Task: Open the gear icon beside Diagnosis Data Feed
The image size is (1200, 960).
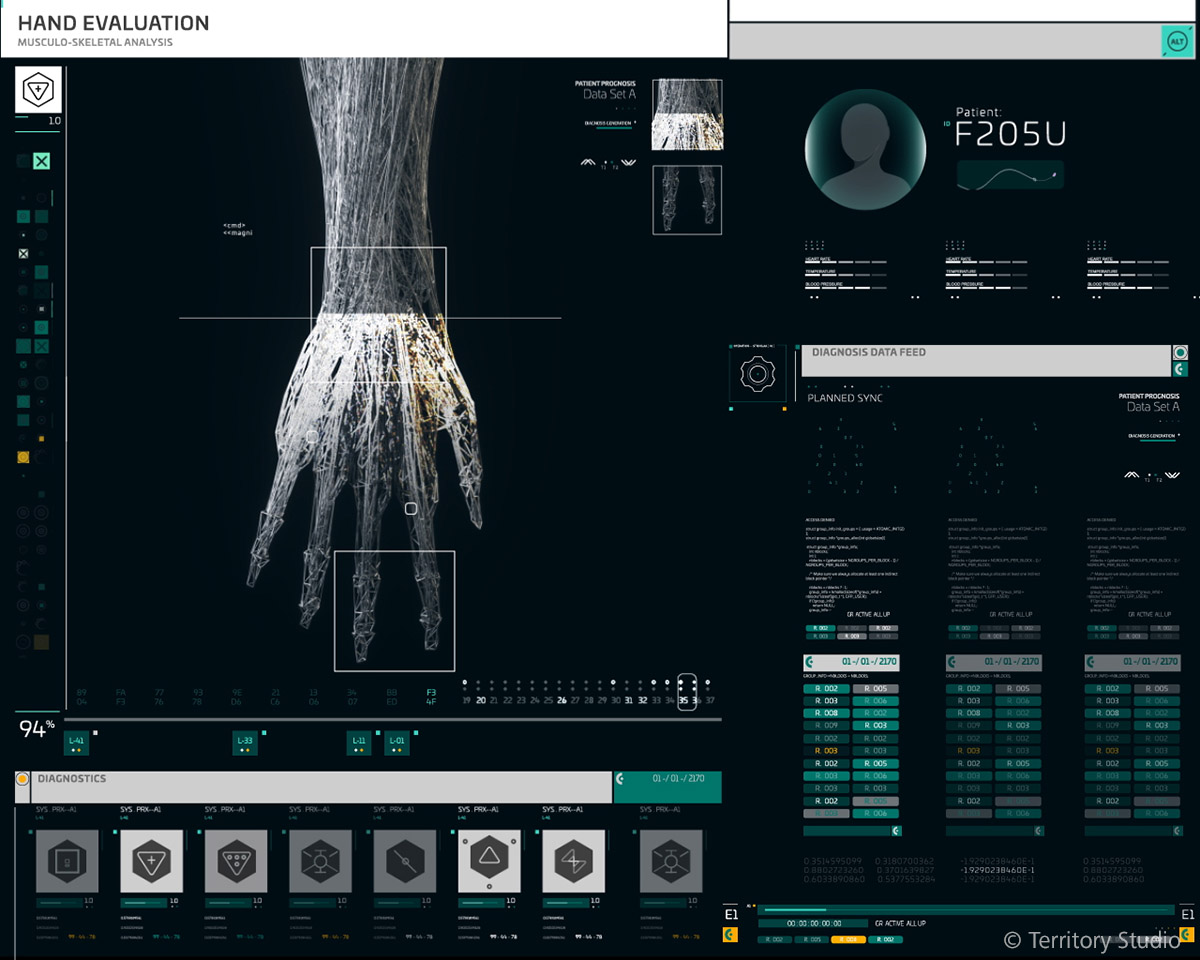Action: (757, 374)
